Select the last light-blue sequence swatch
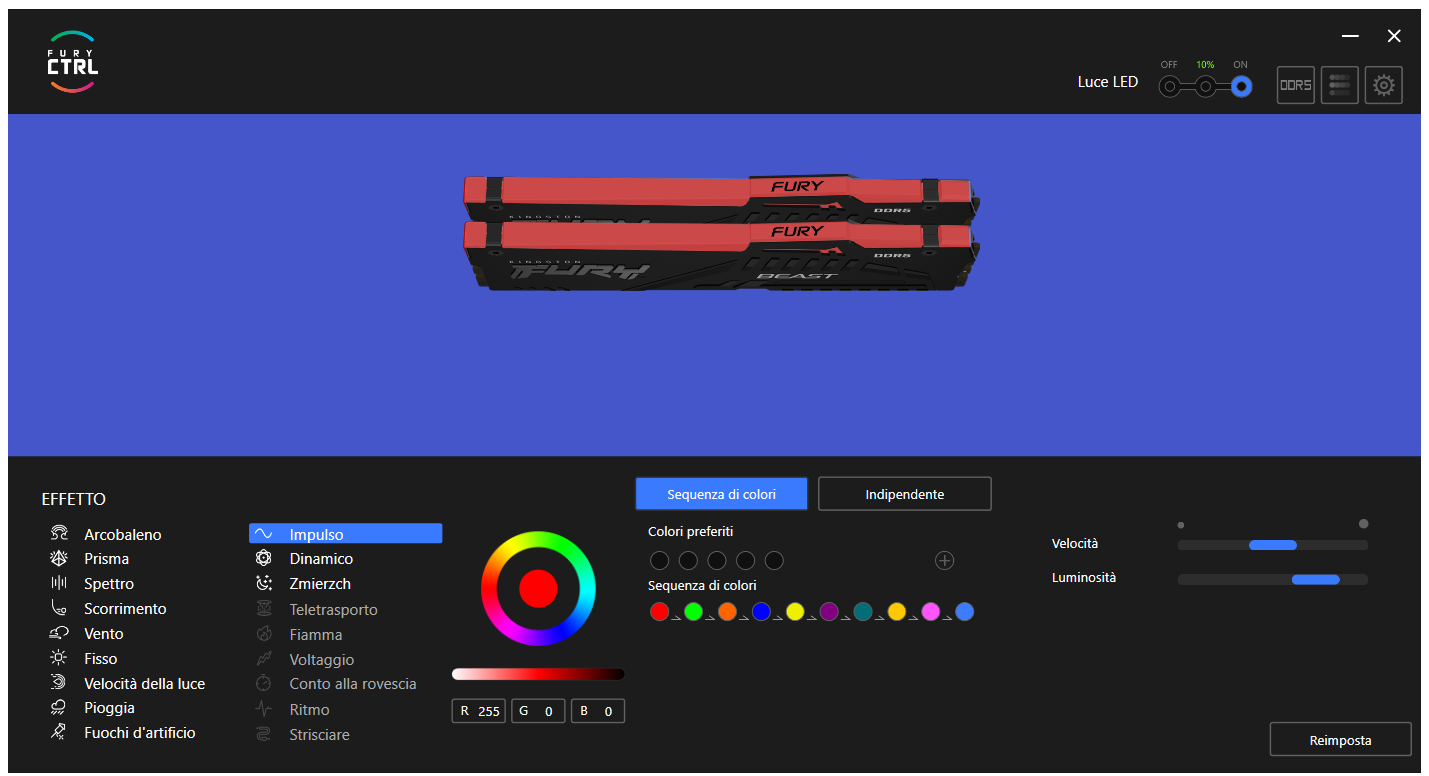Image resolution: width=1429 pixels, height=776 pixels. 965,611
